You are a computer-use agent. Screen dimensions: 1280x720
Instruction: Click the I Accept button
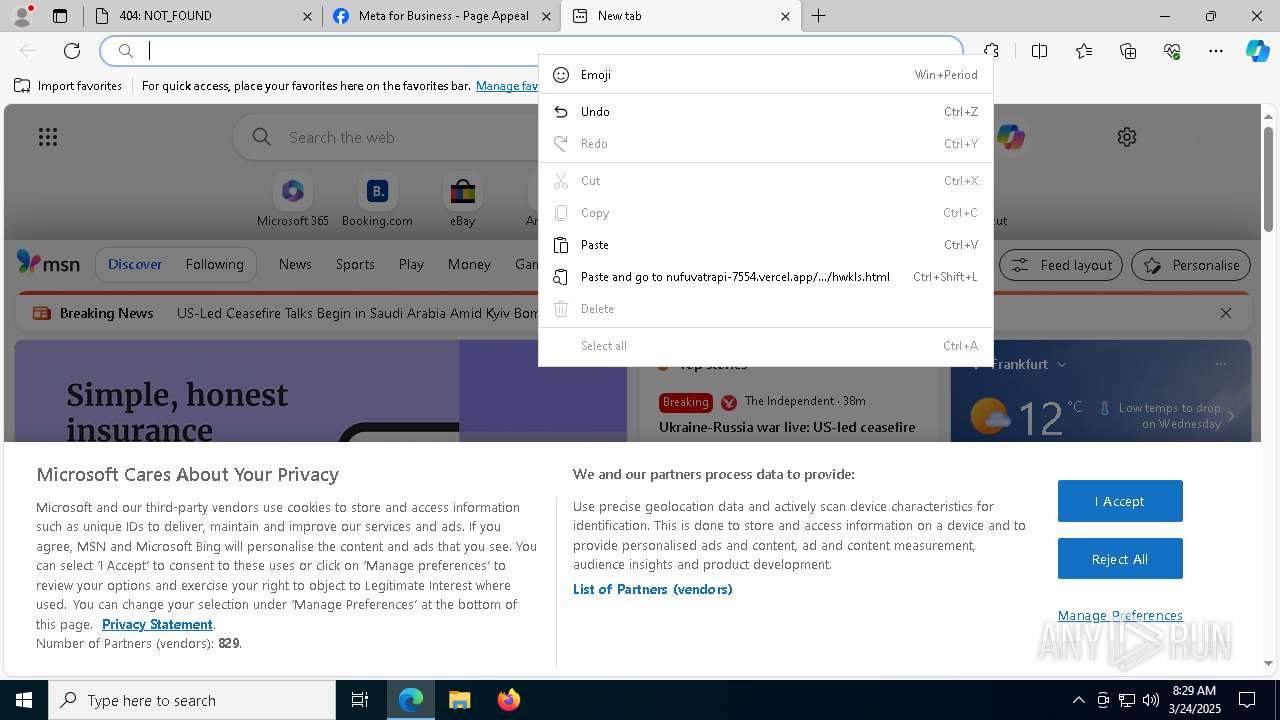pyautogui.click(x=1120, y=501)
